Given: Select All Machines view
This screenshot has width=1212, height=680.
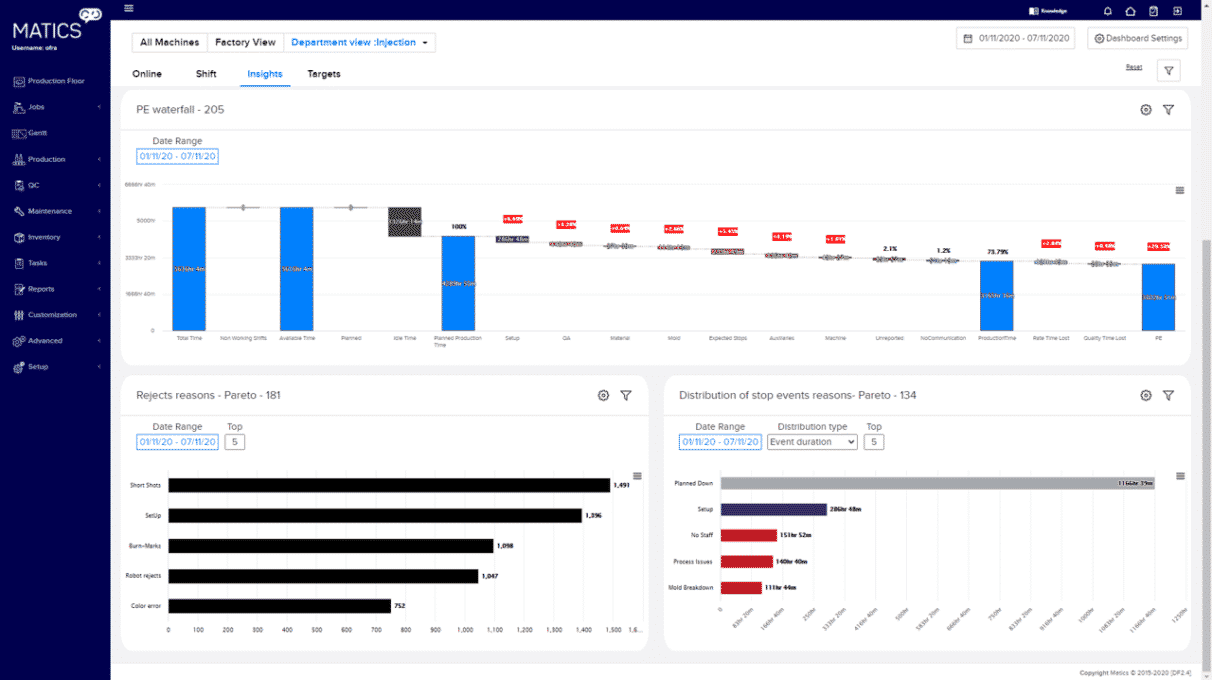Looking at the screenshot, I should coord(169,42).
